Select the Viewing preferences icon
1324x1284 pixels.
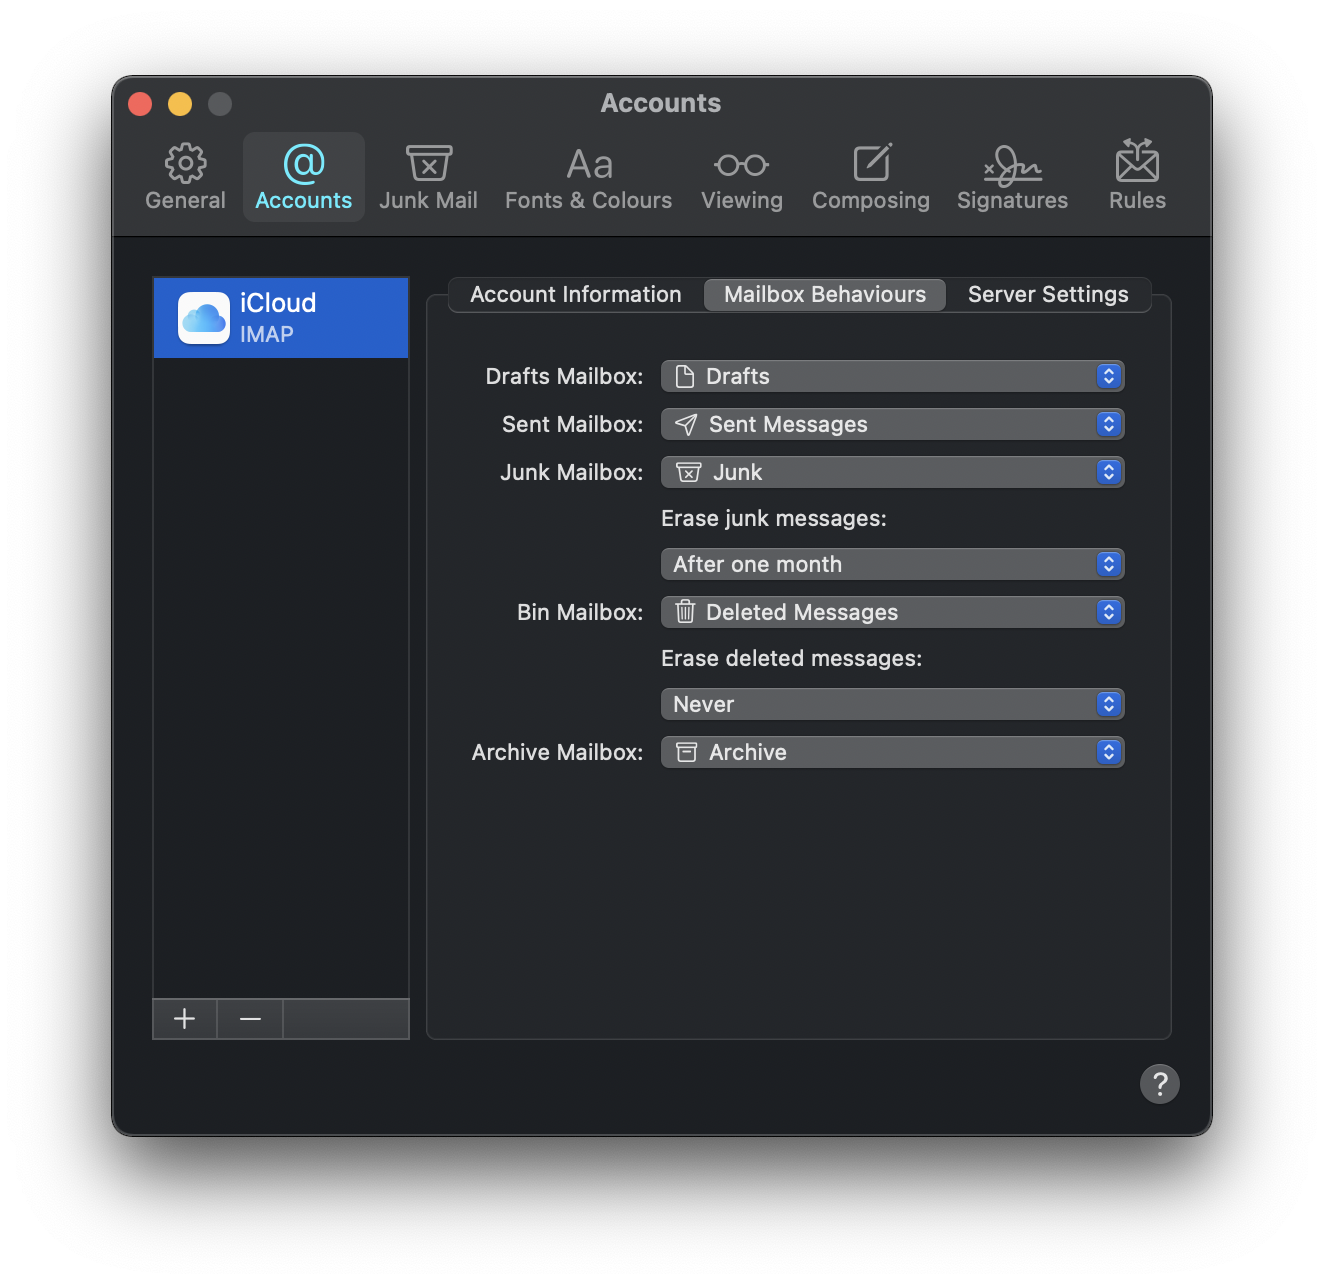741,176
